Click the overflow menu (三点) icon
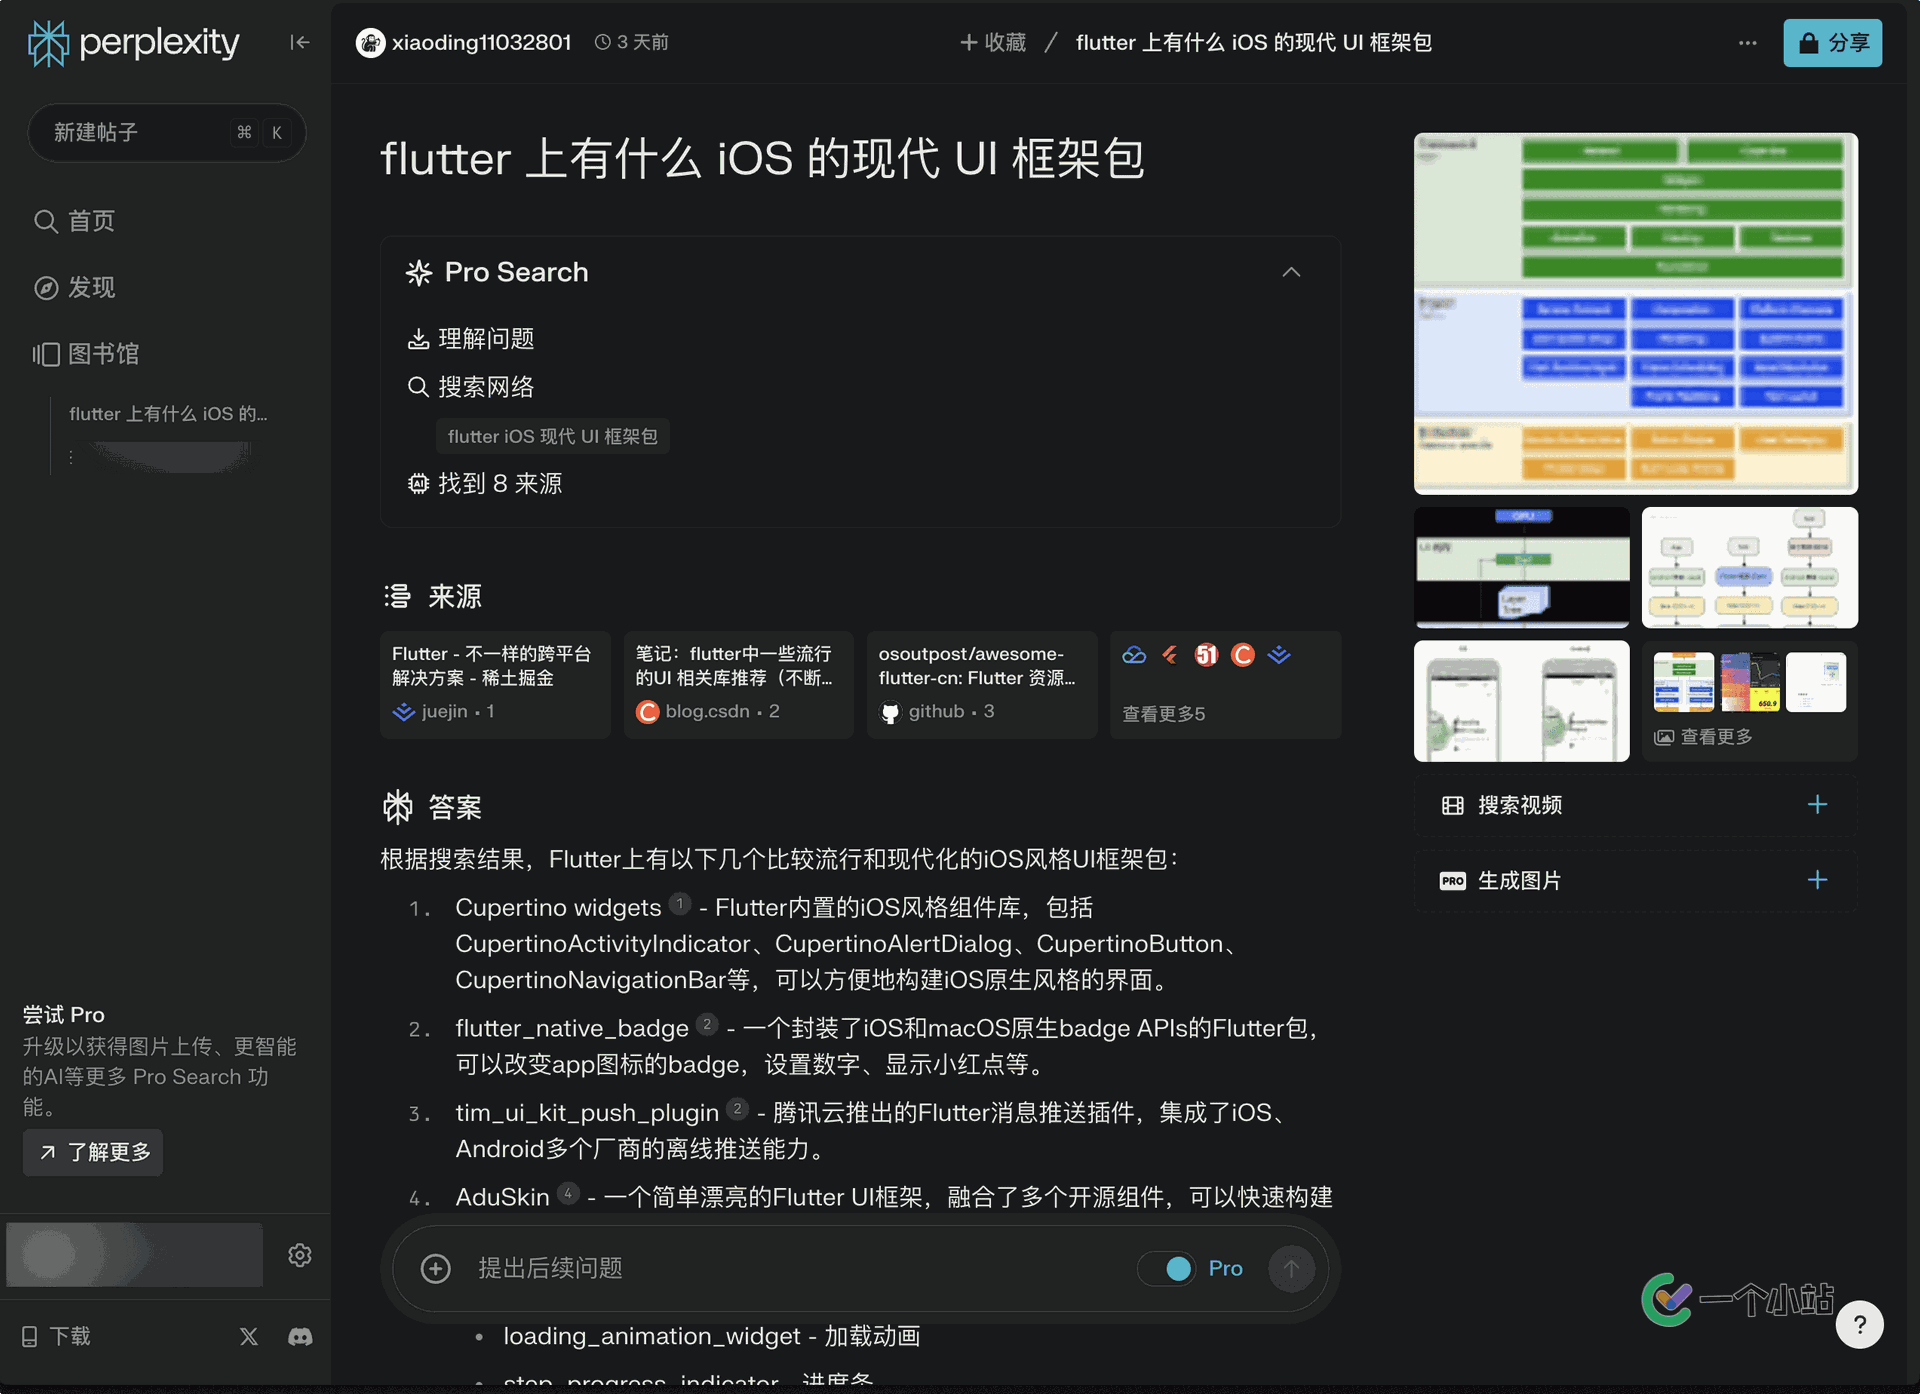This screenshot has width=1920, height=1394. click(x=1747, y=42)
